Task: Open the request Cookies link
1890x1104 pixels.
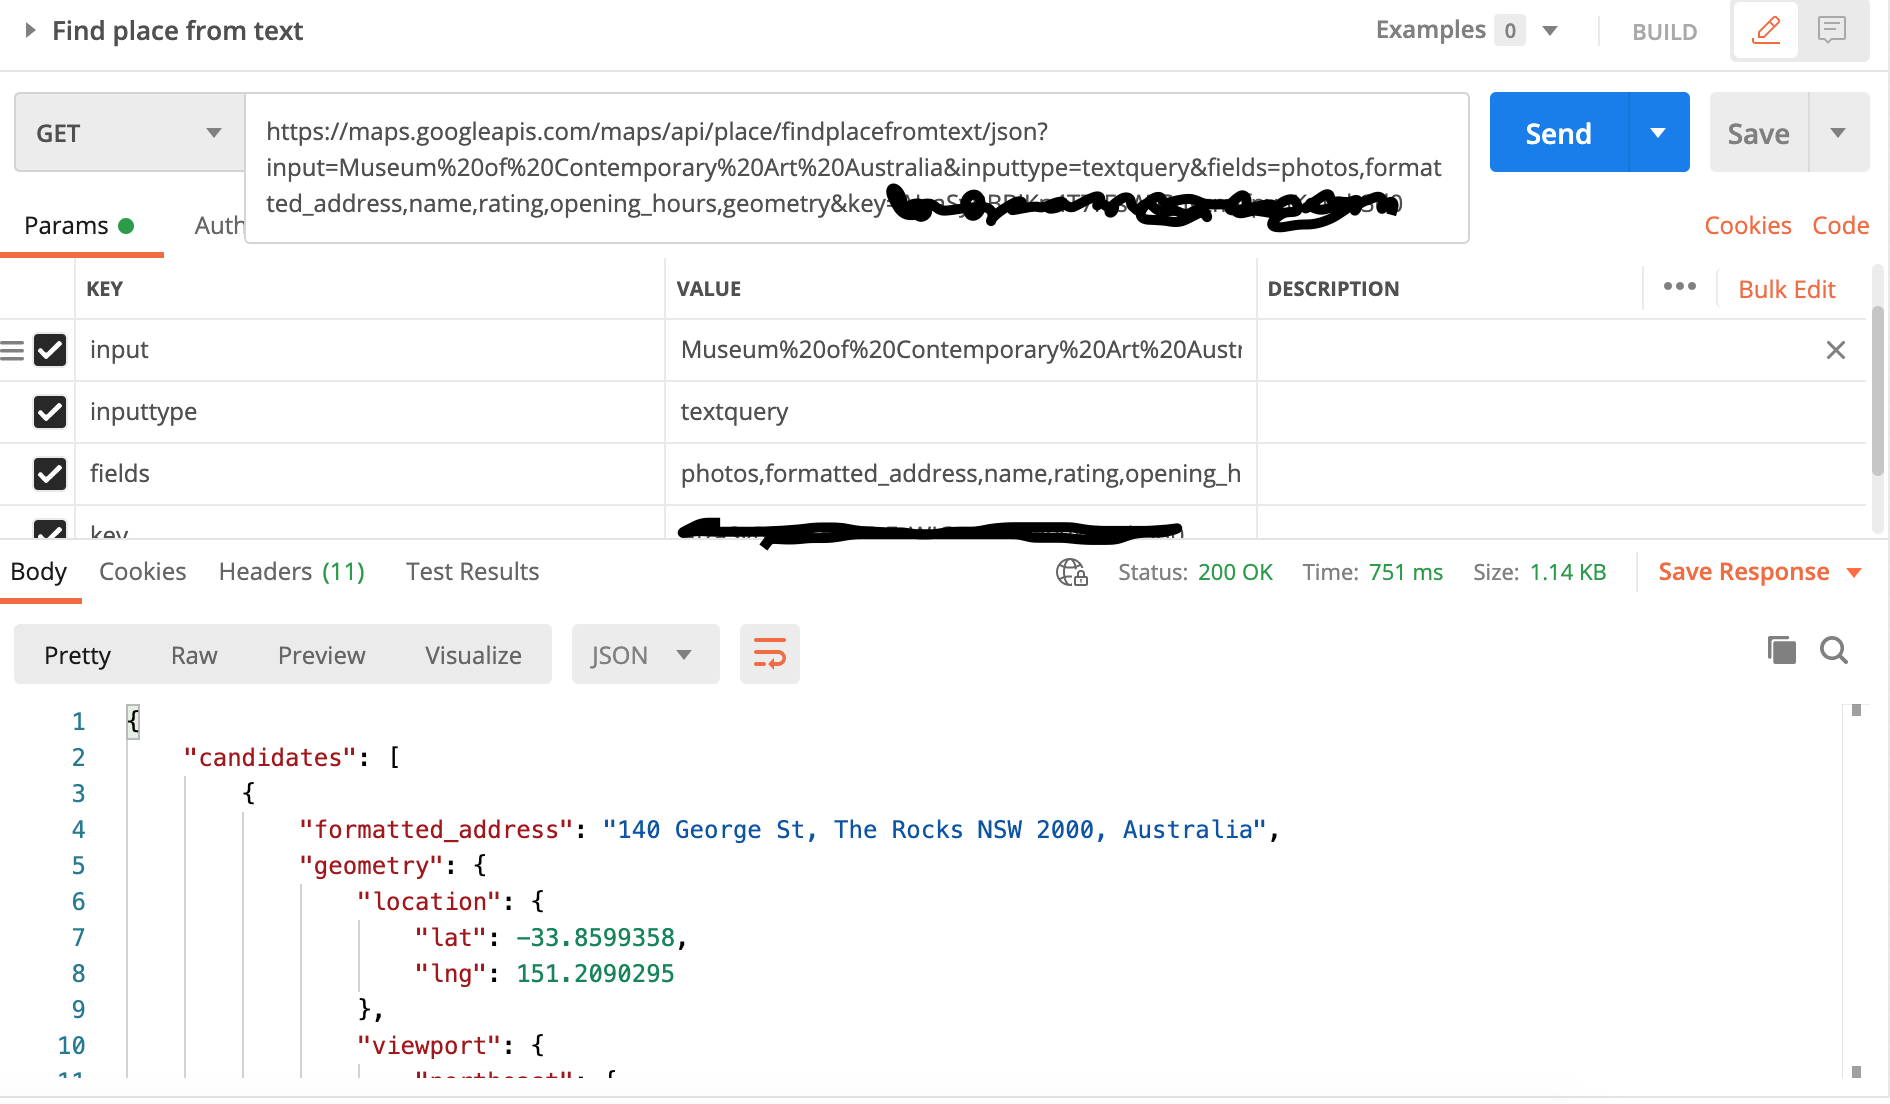Action: pyautogui.click(x=1747, y=226)
